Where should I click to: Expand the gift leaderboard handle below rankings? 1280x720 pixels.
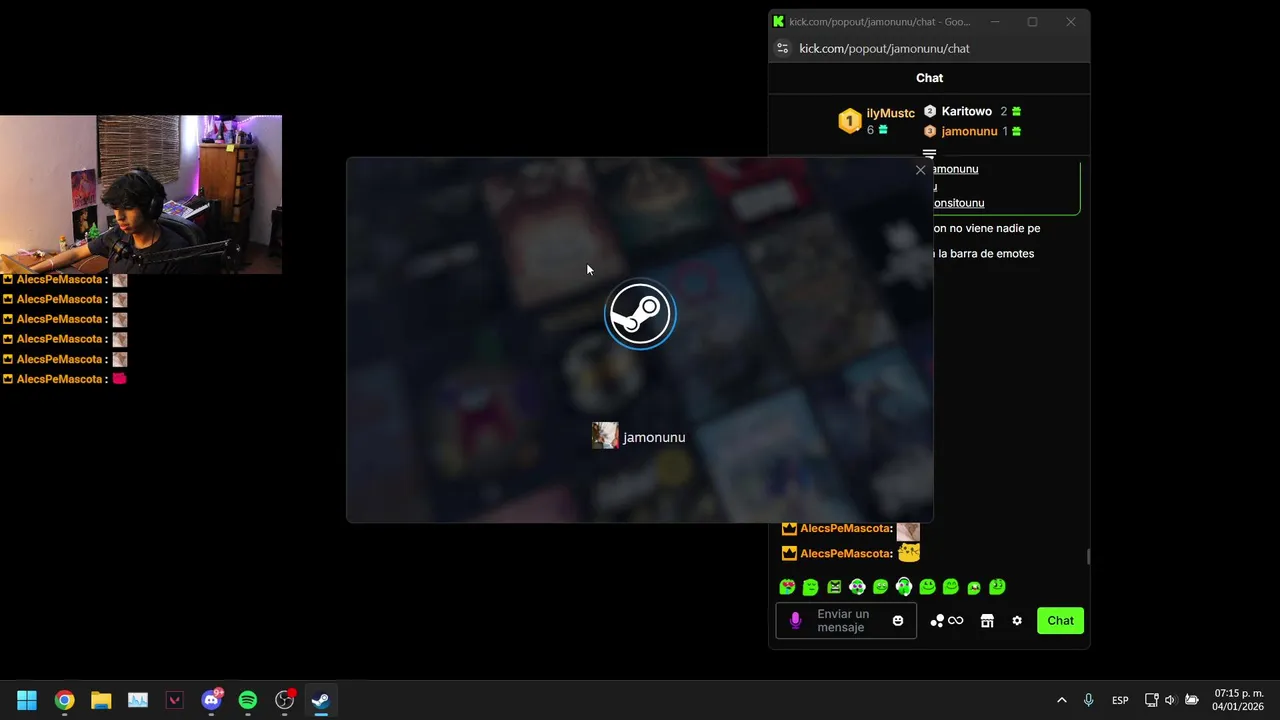pos(929,153)
